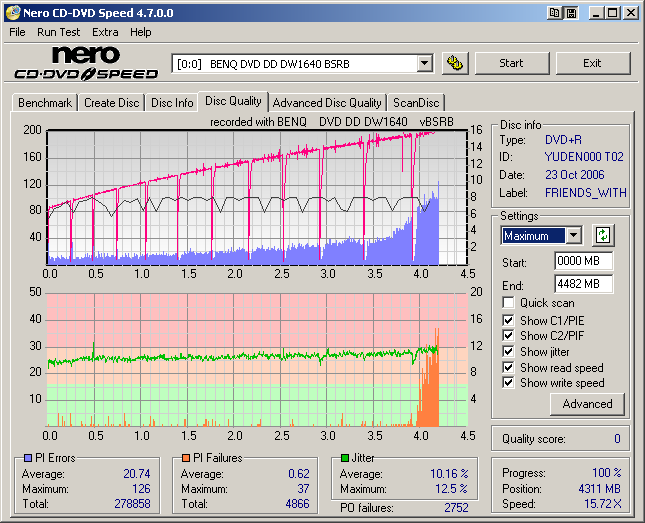Click PO failures value 2752
Image resolution: width=645 pixels, height=523 pixels.
click(456, 508)
